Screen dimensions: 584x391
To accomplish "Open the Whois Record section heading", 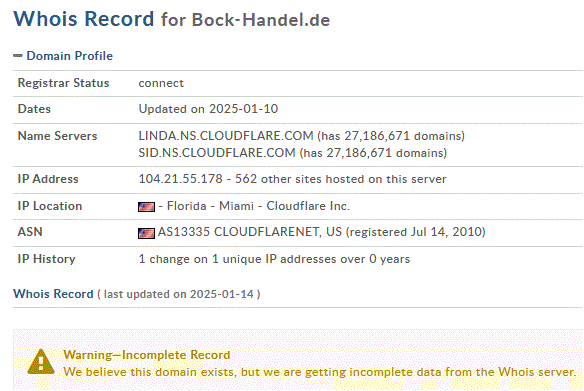I will [53, 294].
